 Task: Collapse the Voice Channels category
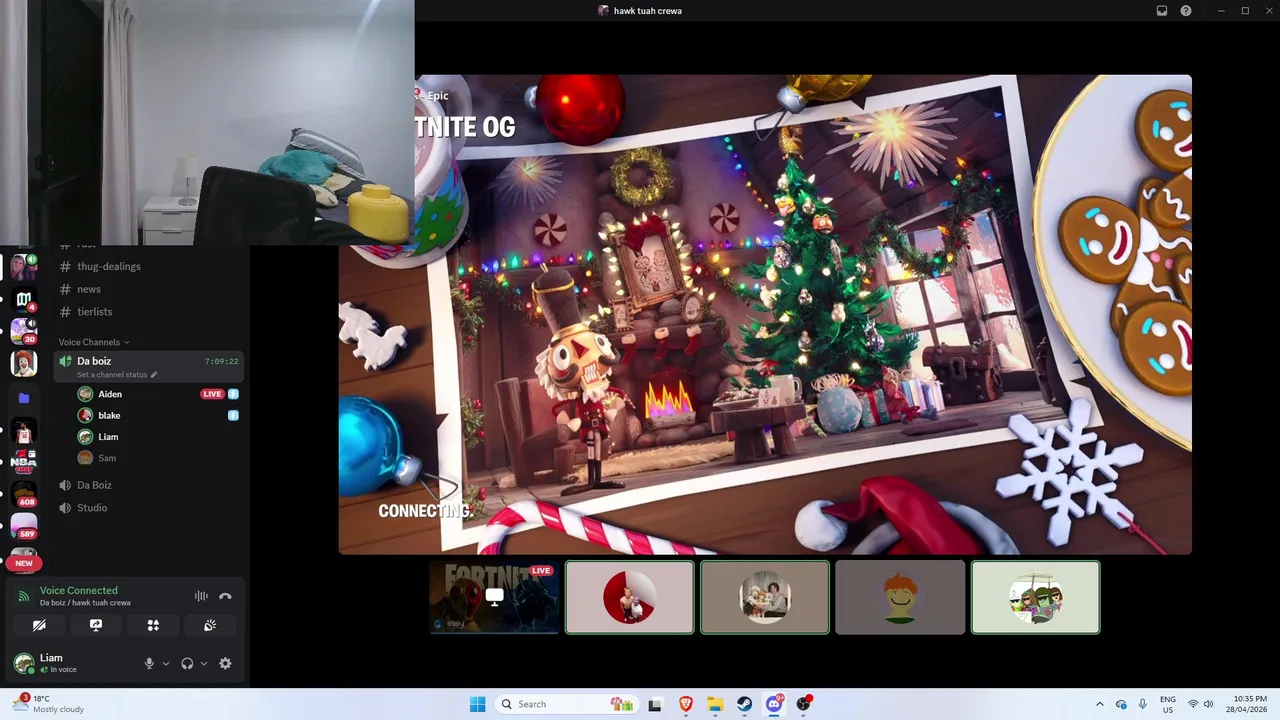[93, 342]
